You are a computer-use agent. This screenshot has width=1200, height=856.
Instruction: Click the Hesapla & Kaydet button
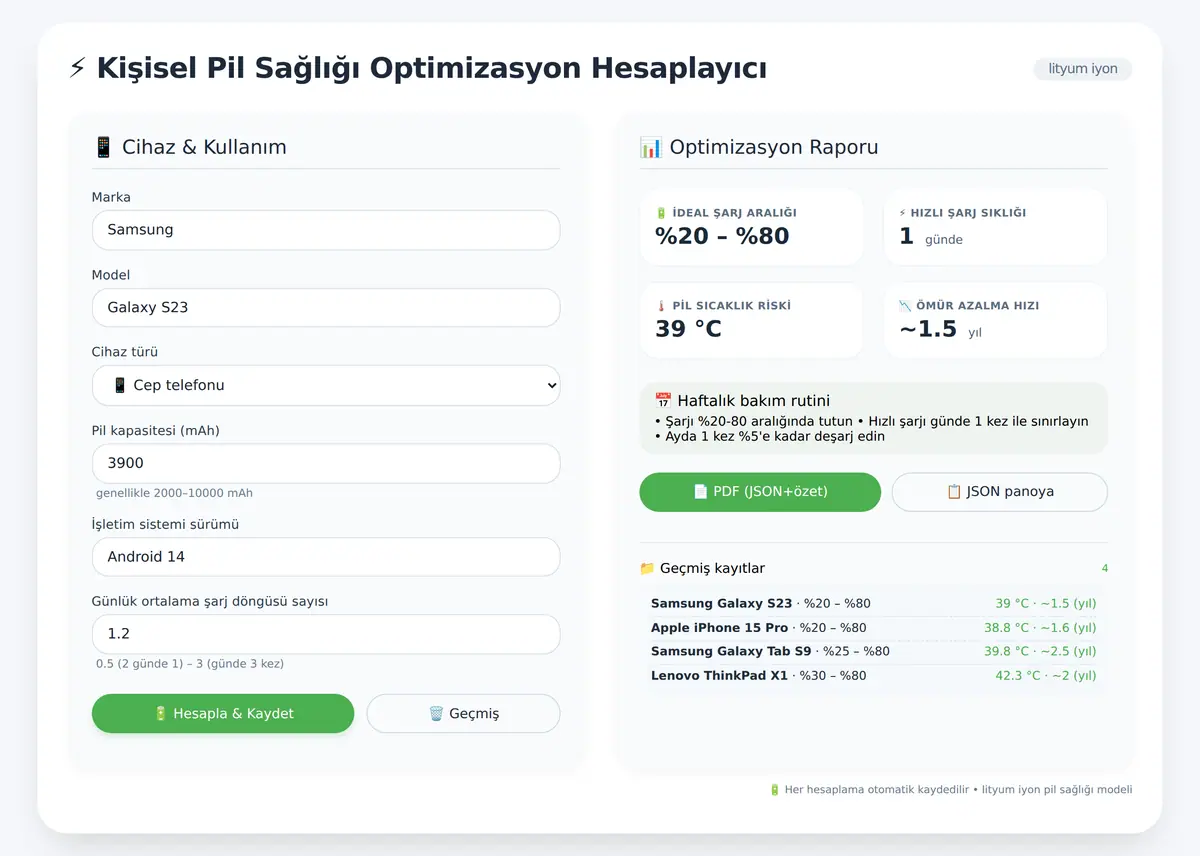[x=223, y=714]
